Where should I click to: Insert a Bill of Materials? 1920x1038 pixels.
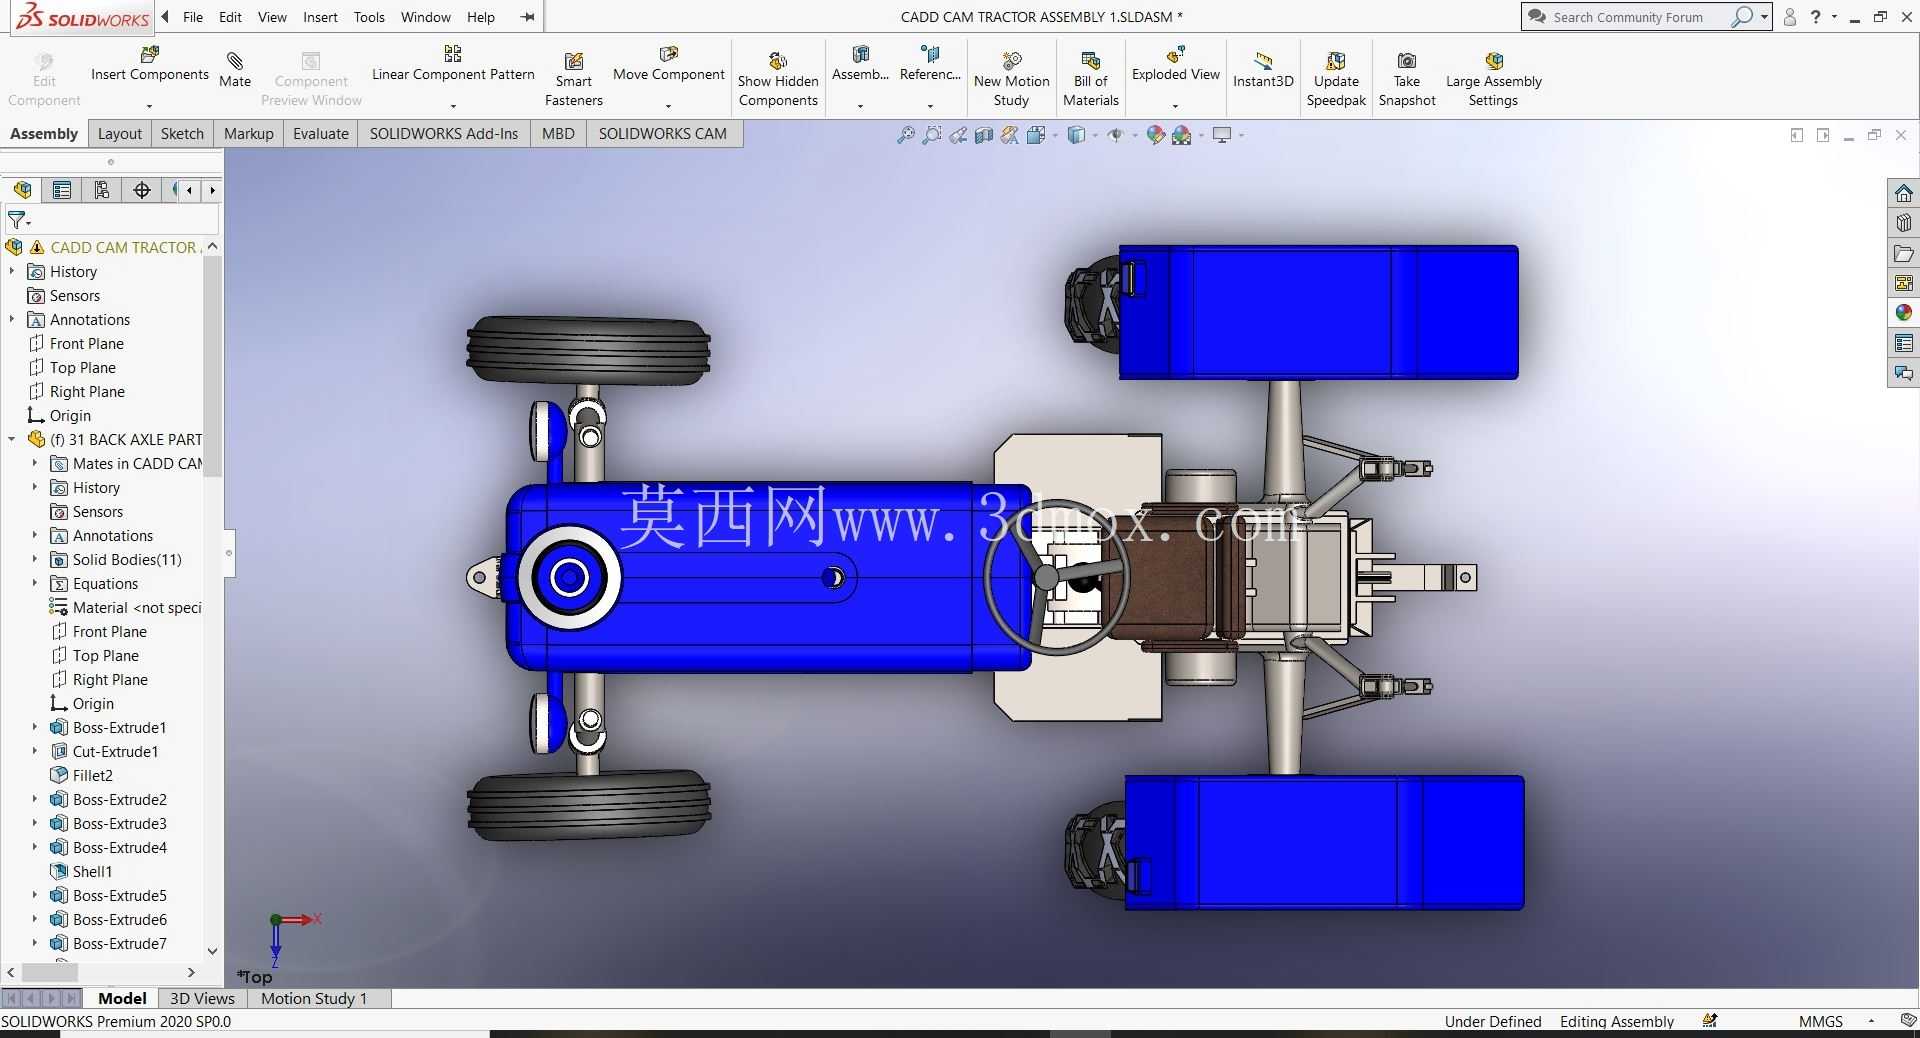[x=1090, y=79]
